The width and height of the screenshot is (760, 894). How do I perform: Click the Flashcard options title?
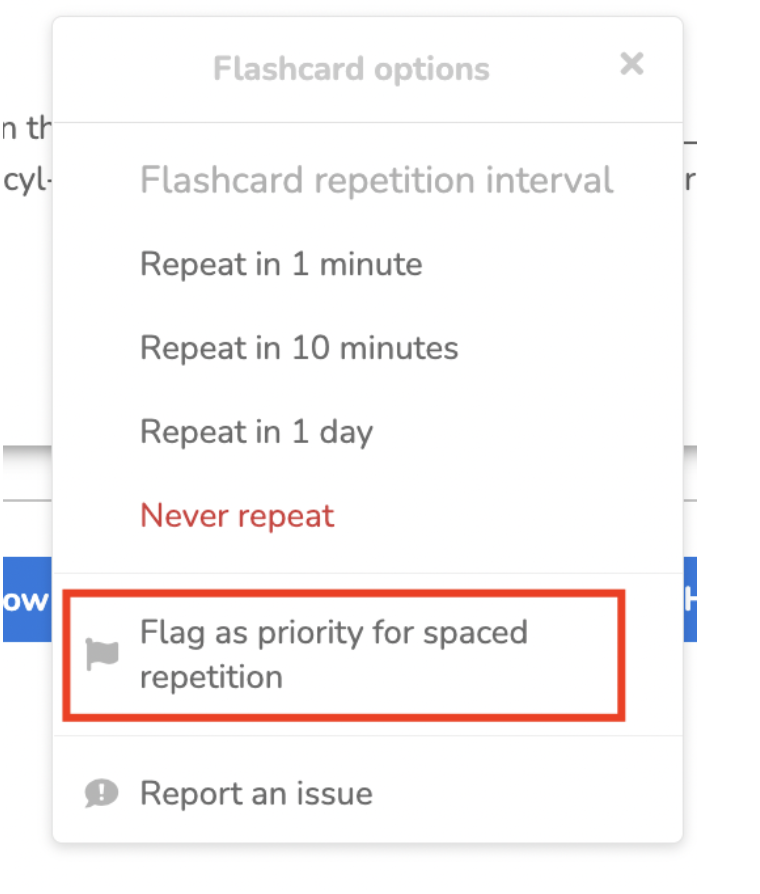351,70
